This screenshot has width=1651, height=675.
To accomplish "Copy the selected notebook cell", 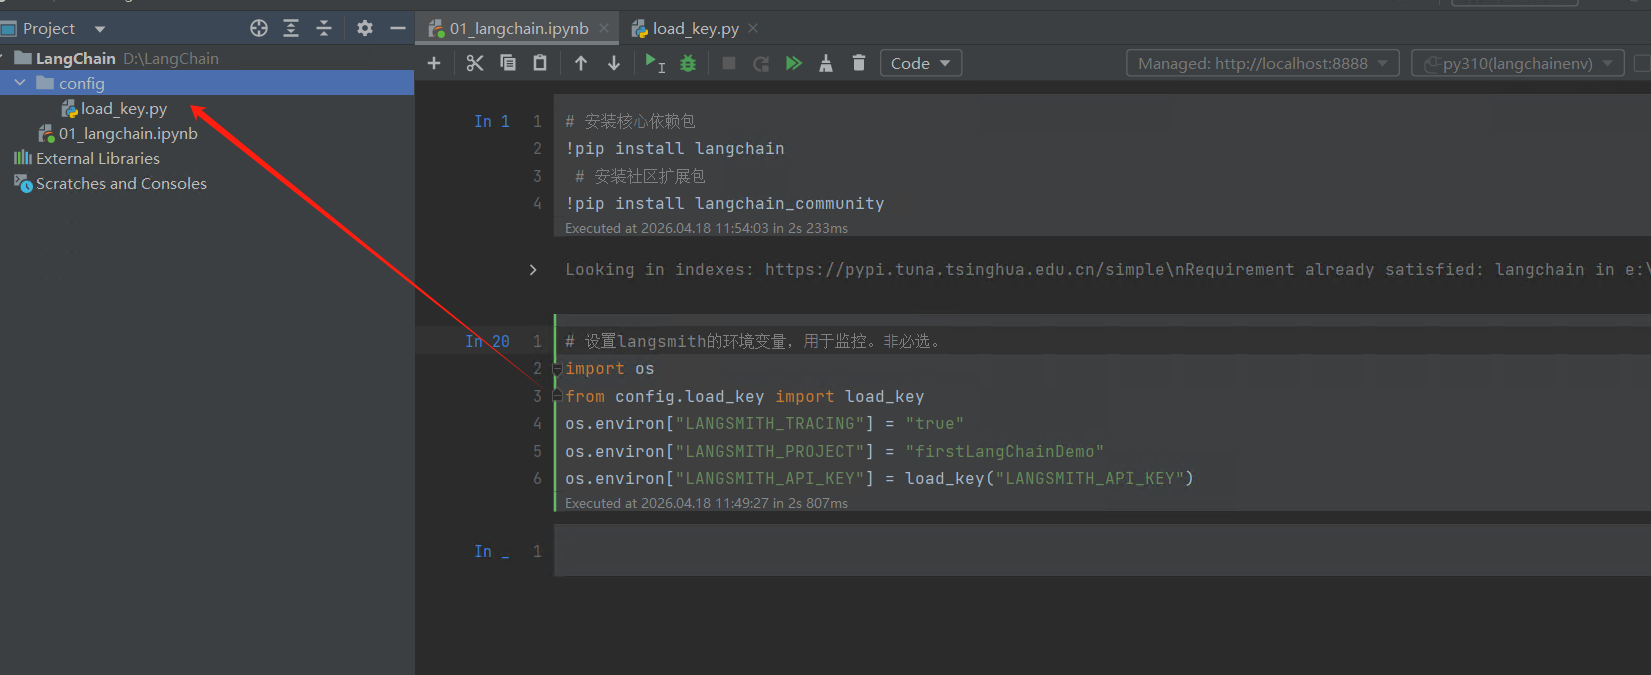I will pyautogui.click(x=508, y=63).
